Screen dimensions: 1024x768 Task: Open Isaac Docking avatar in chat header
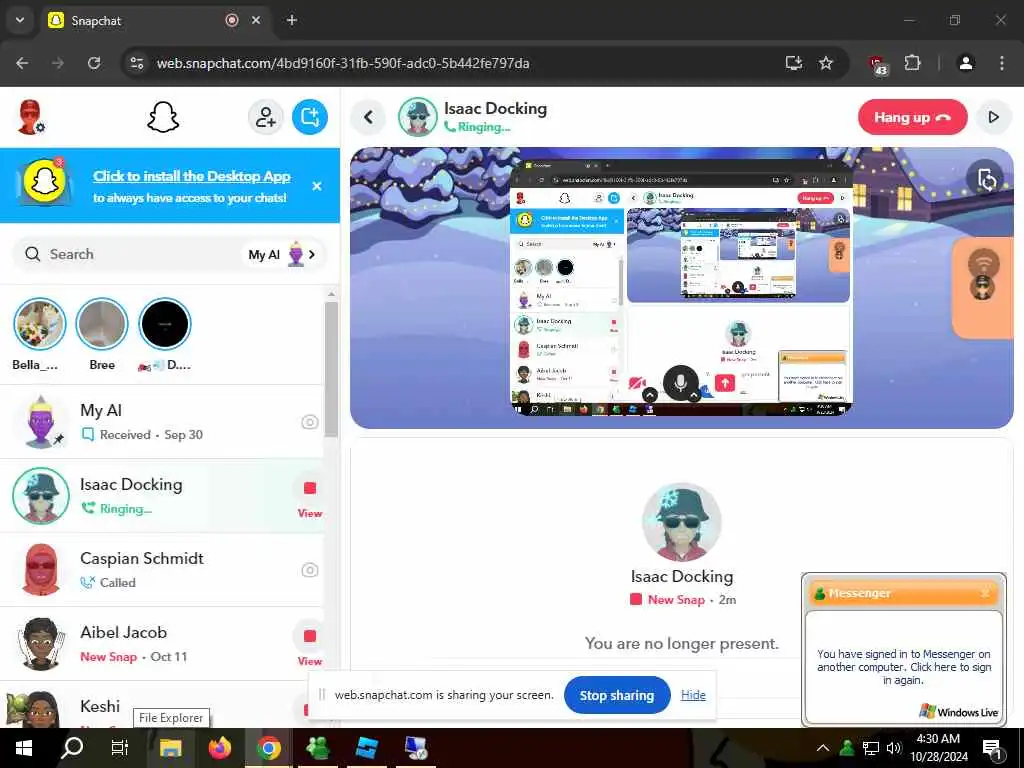418,118
